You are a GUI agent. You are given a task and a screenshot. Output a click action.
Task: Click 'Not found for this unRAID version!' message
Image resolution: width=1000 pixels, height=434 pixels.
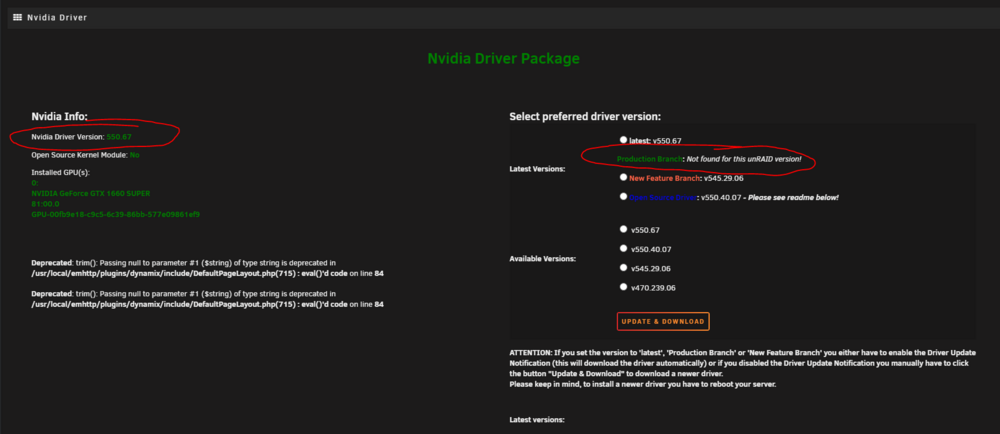(x=744, y=159)
